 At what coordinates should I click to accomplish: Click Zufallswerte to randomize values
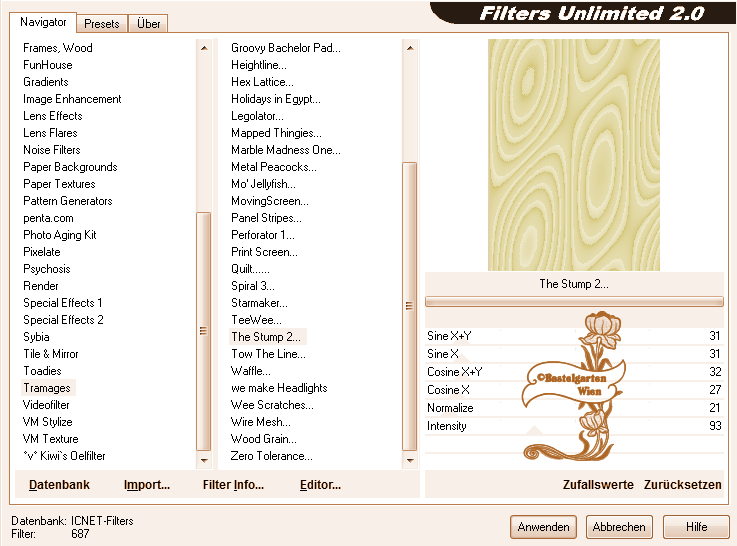[x=598, y=484]
